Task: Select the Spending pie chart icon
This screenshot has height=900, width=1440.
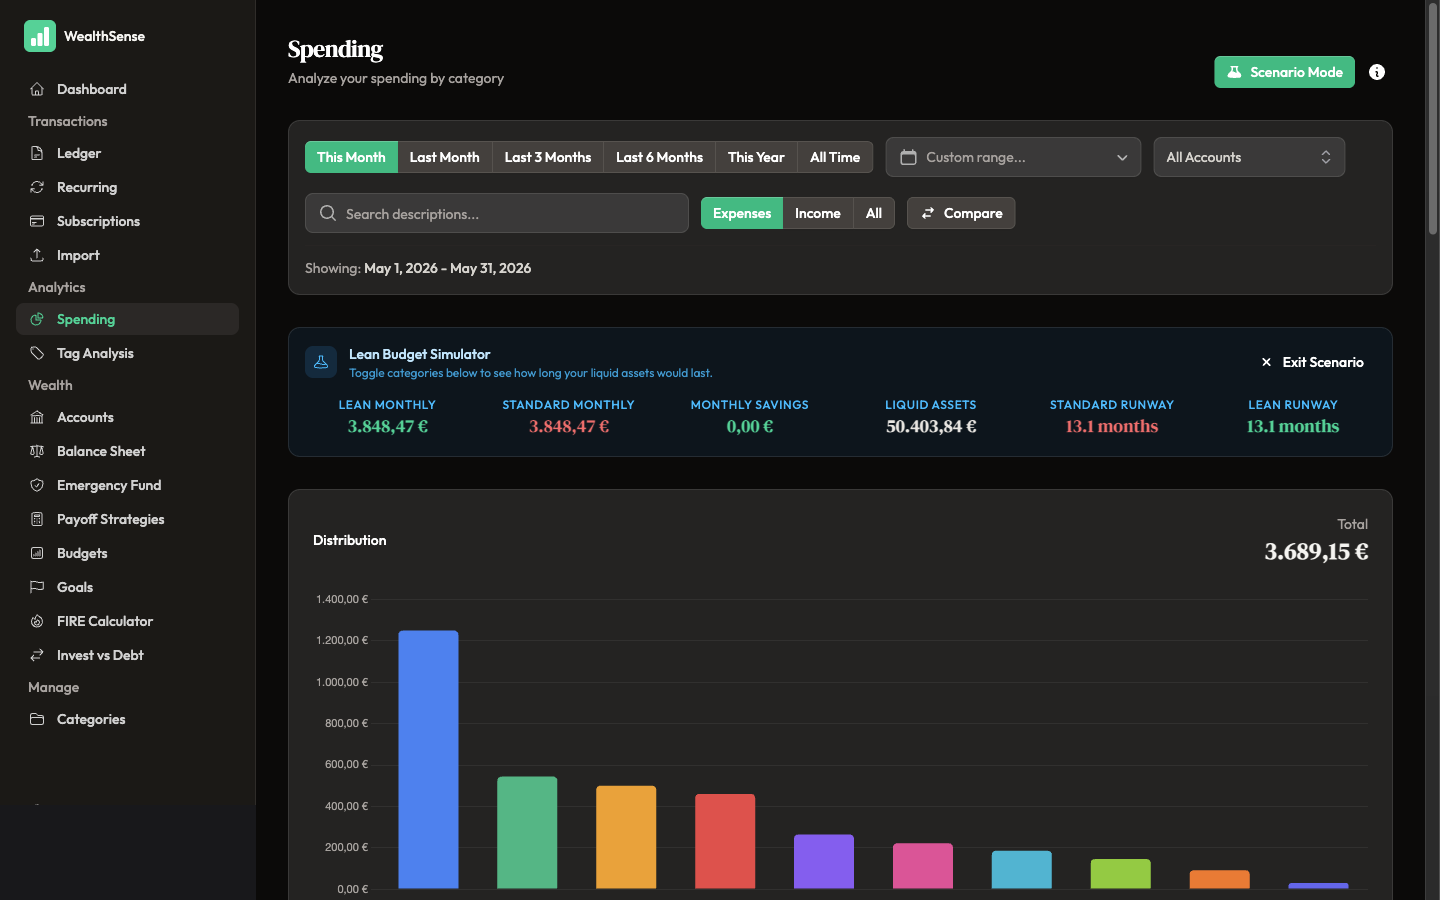Action: [x=37, y=319]
